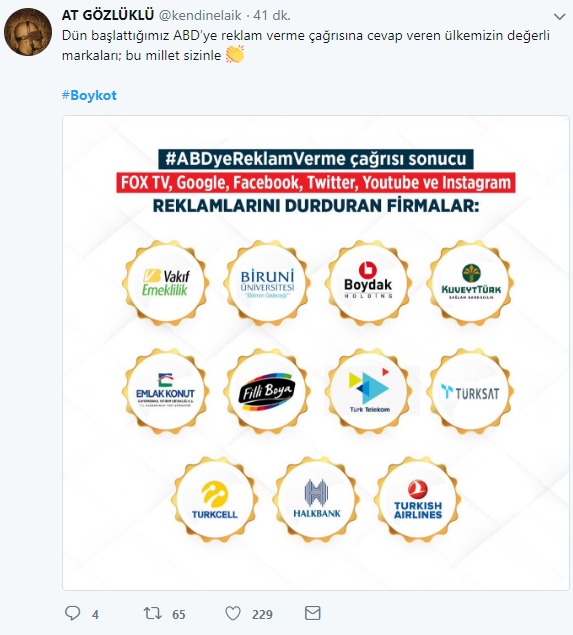573x635 pixels.
Task: Click the Turkcell logo badge
Action: point(215,500)
